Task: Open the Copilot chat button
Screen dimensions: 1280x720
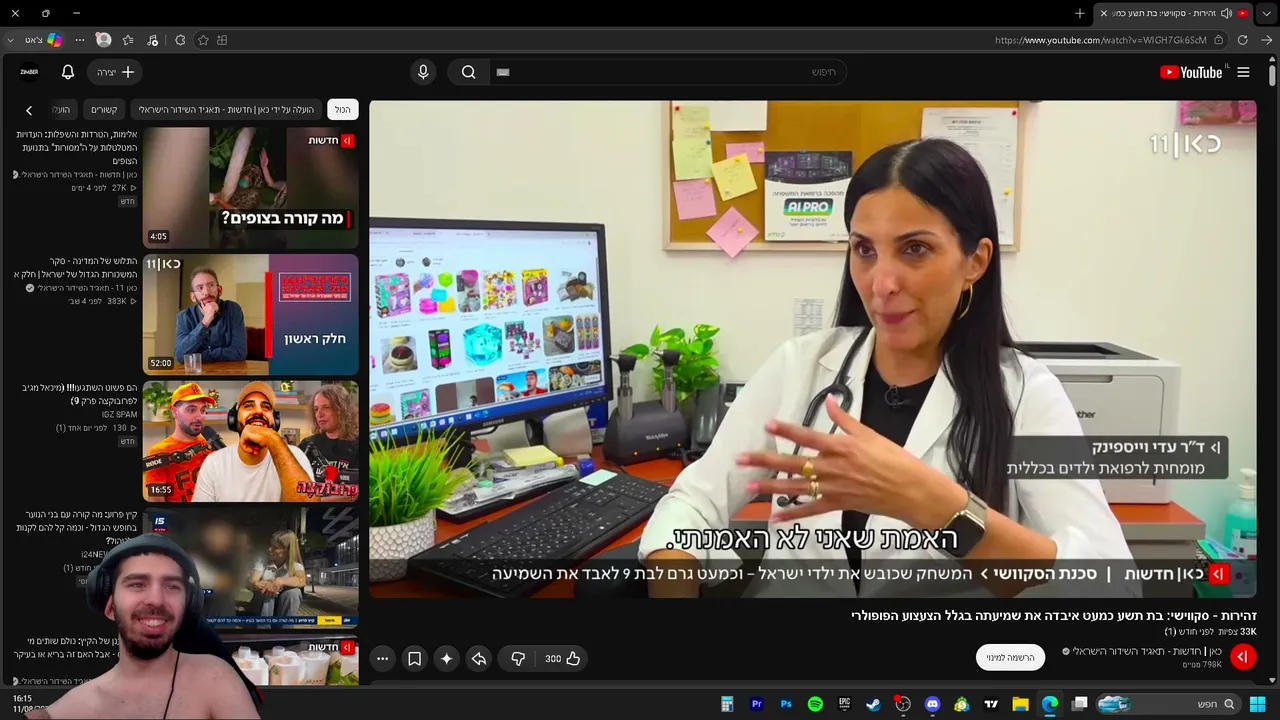Action: click(x=45, y=40)
